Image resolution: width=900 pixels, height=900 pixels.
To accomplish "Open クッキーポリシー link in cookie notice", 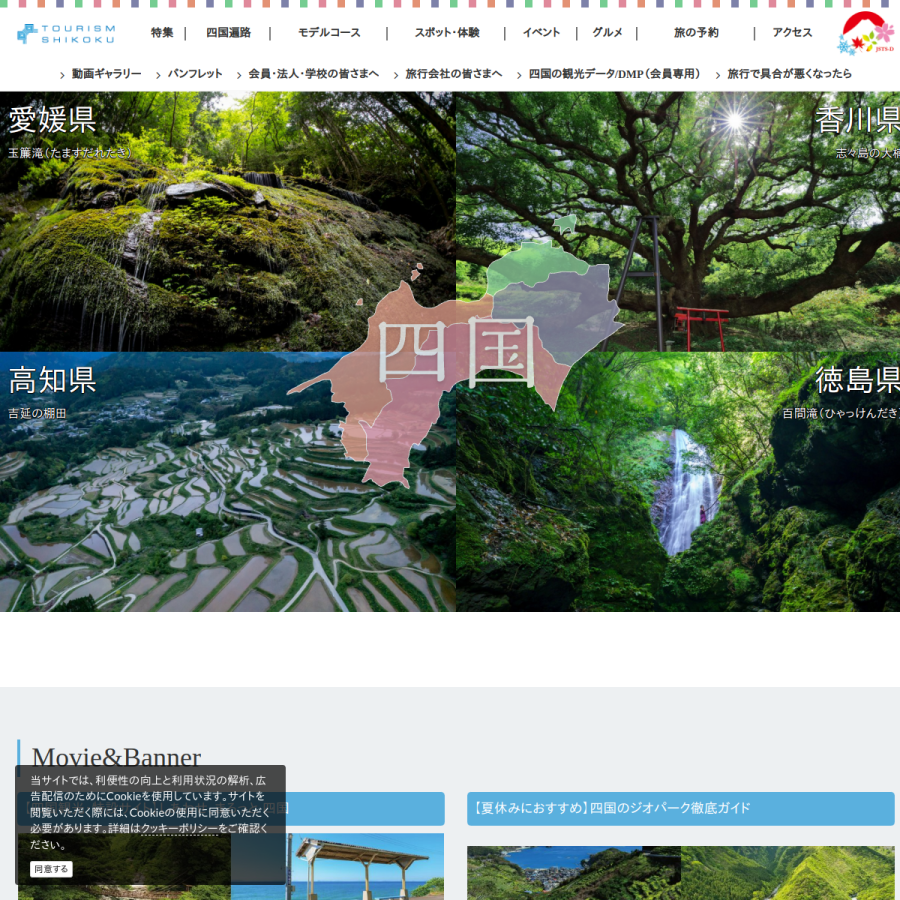I will pyautogui.click(x=180, y=828).
